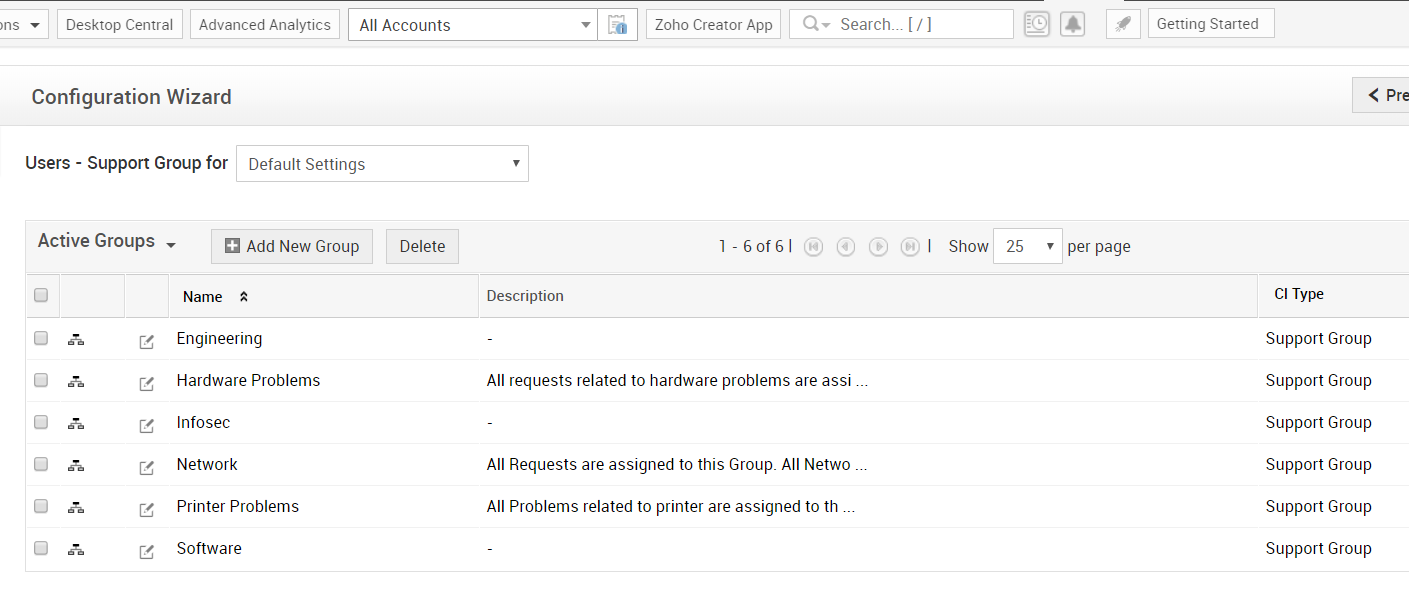Screen dimensions: 1409x592
Task: Click the account details icon beside All Accounts
Action: click(617, 25)
